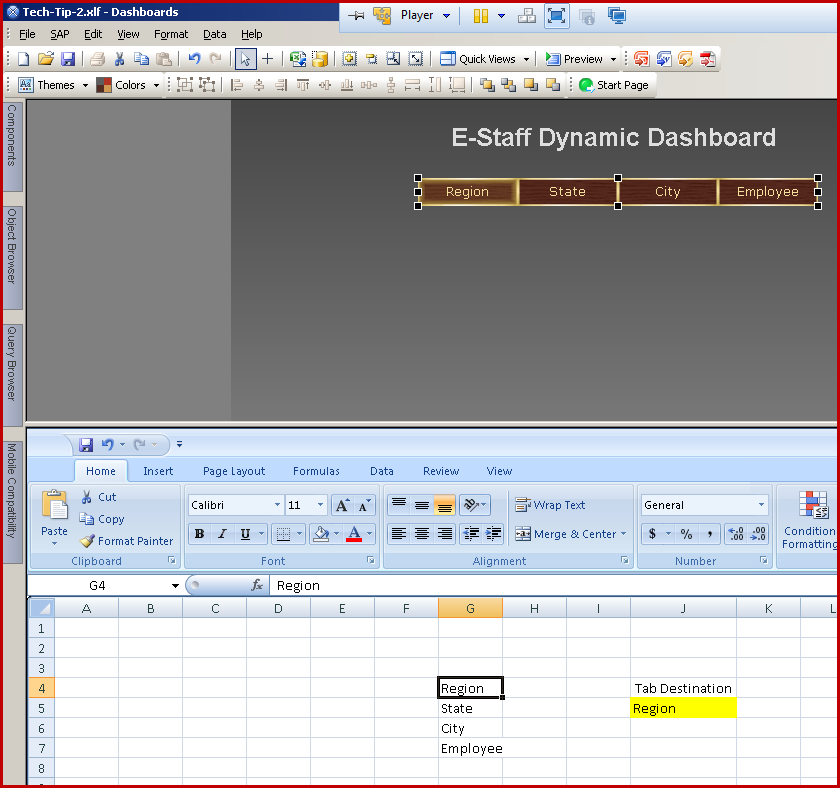Click the Excel quick access Save icon

86,445
